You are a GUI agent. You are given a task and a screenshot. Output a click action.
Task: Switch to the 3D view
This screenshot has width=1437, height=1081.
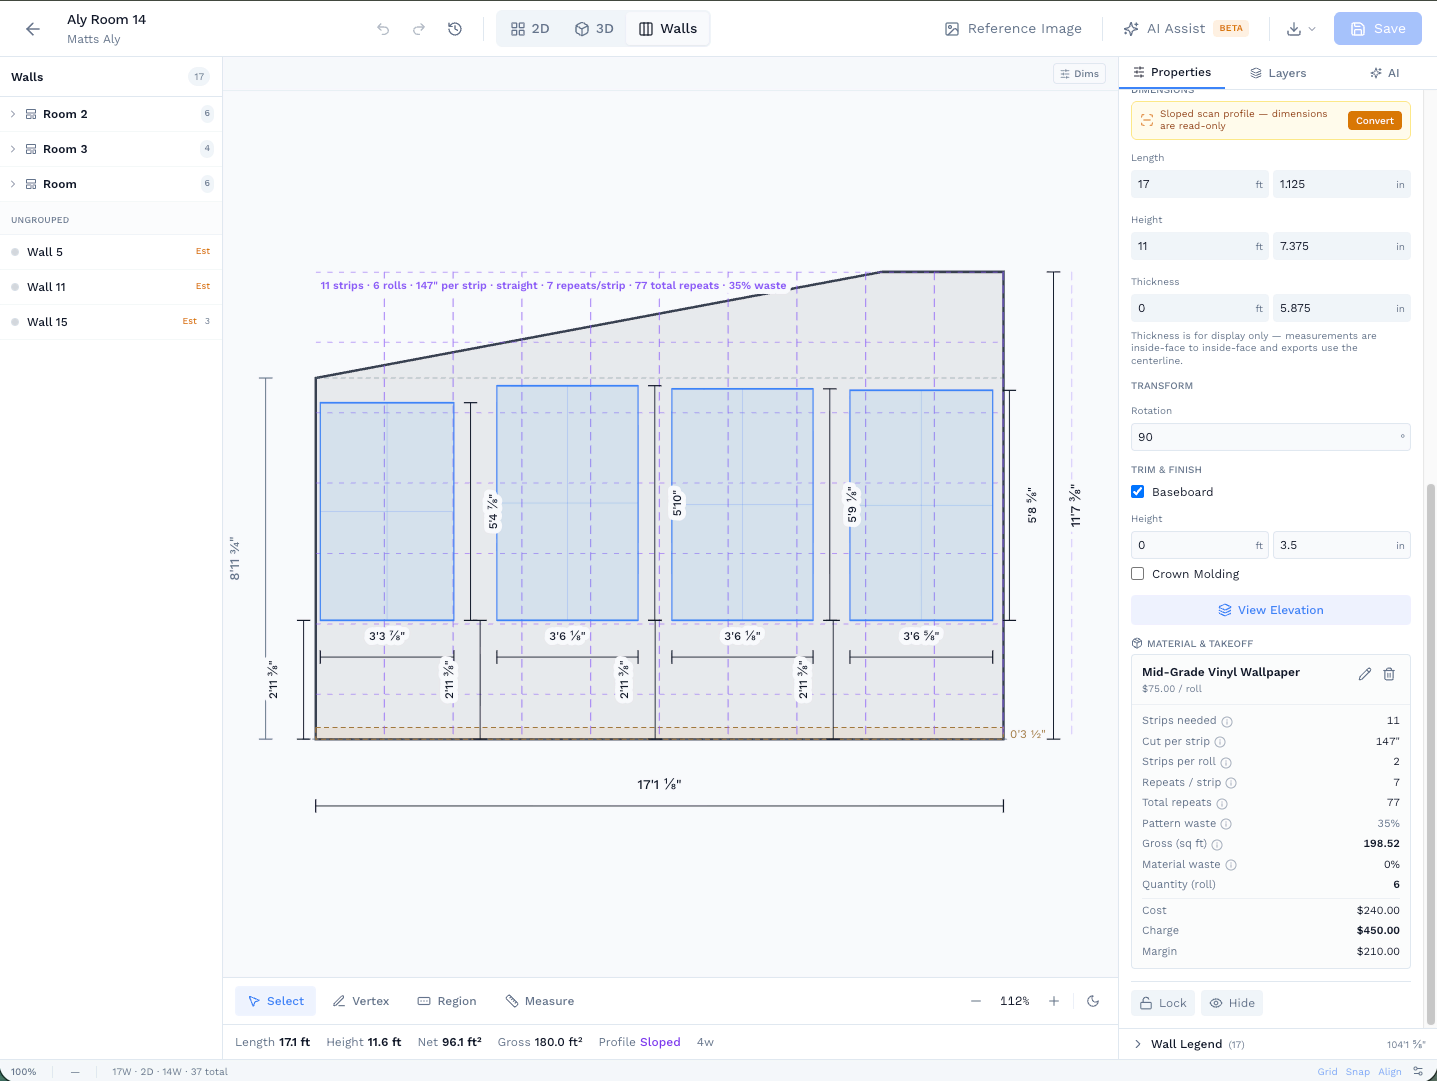594,29
